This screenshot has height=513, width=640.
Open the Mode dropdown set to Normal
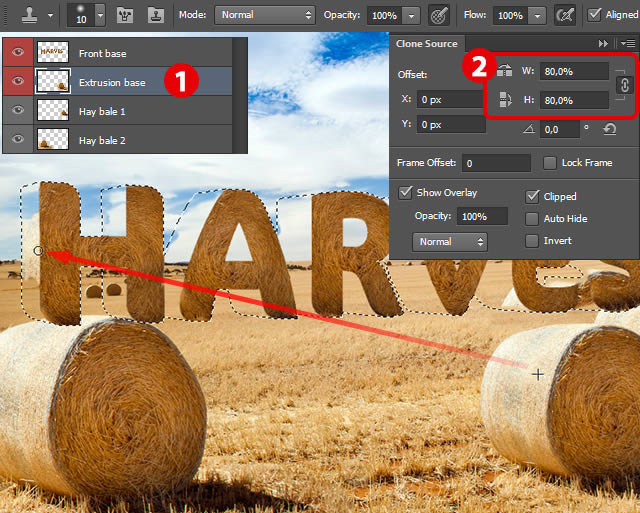[265, 15]
